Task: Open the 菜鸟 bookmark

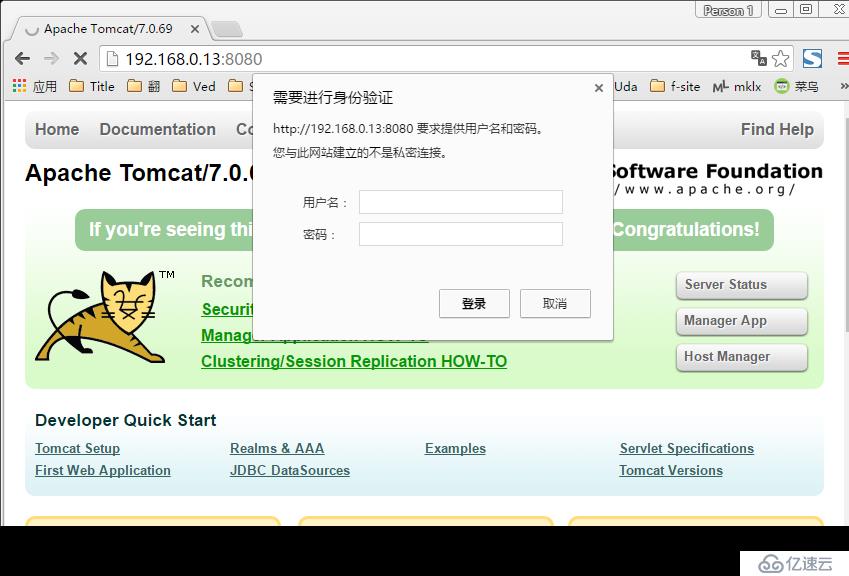Action: pyautogui.click(x=796, y=86)
